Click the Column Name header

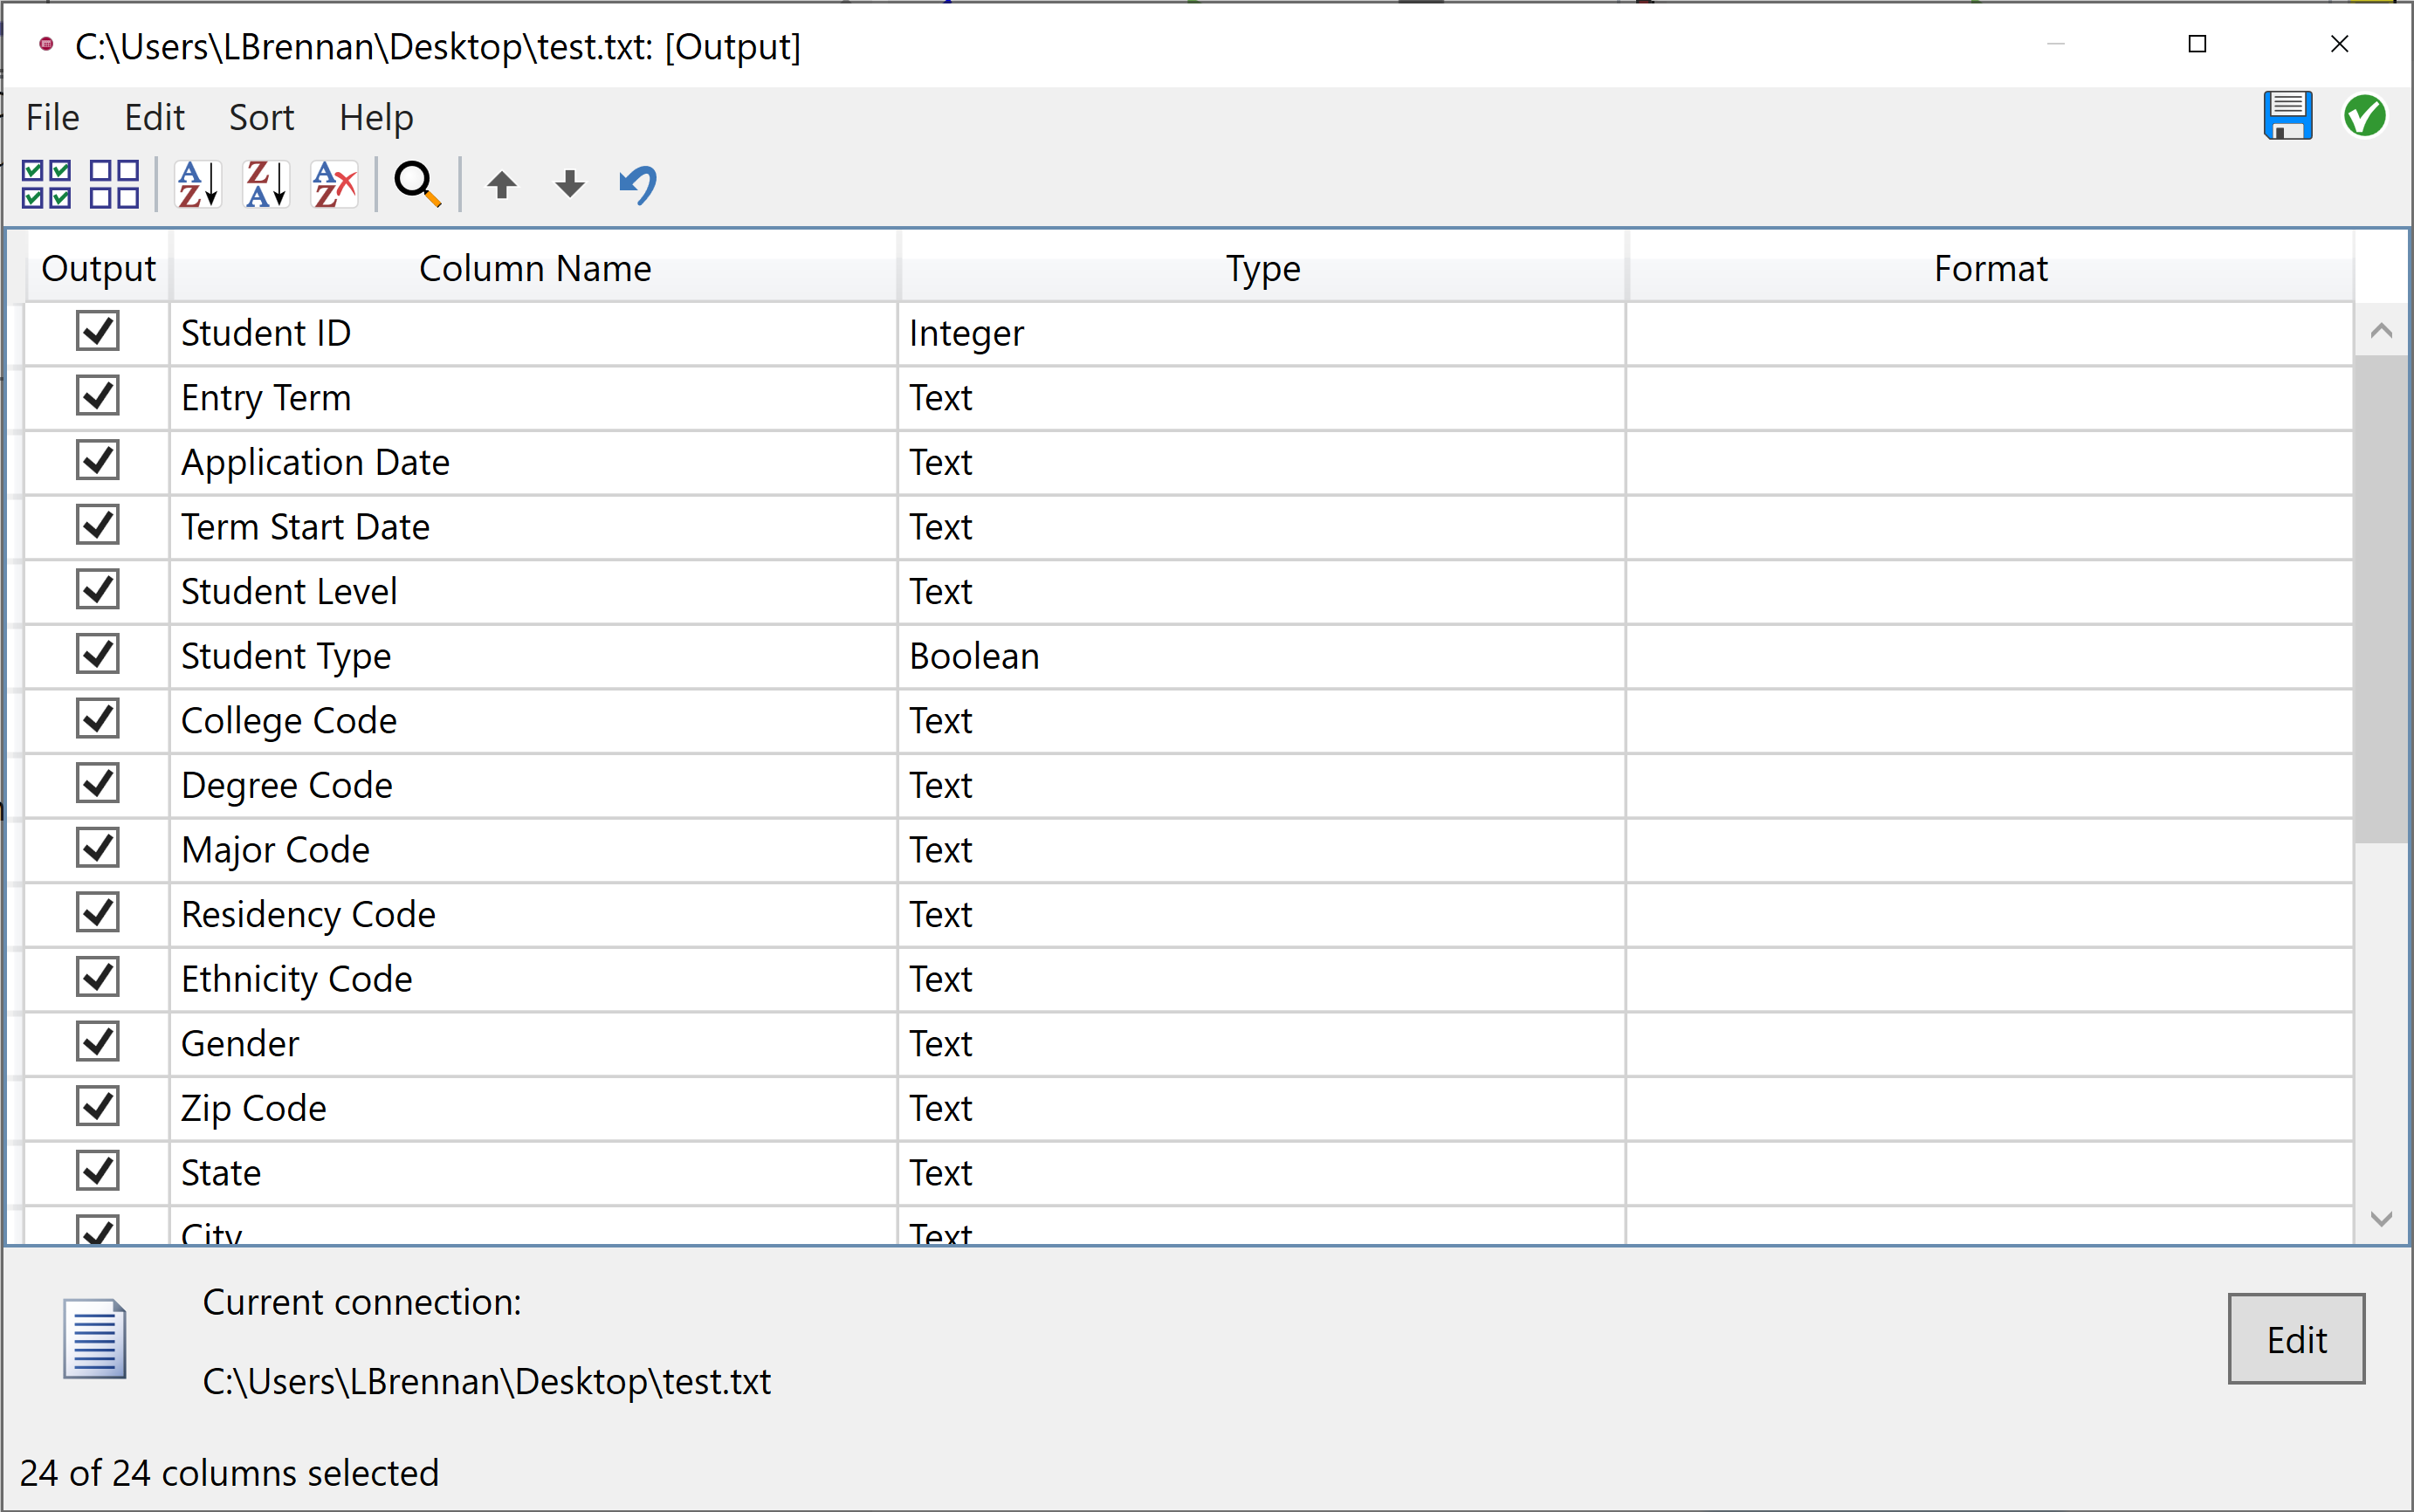pos(535,268)
